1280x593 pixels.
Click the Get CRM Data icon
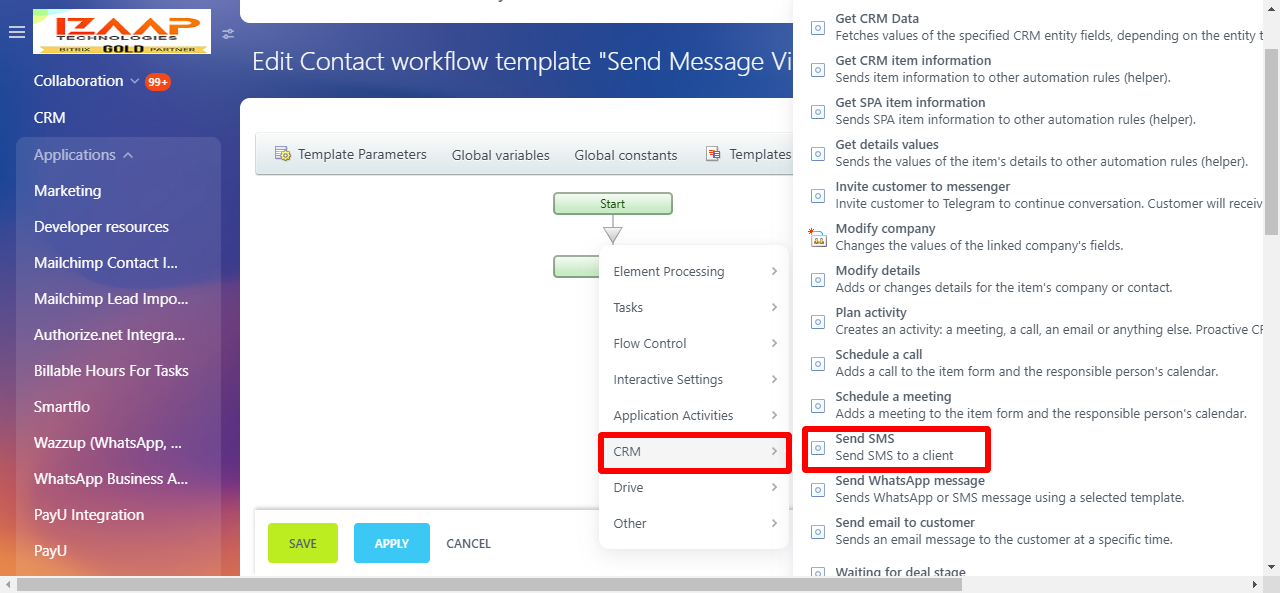click(x=818, y=28)
